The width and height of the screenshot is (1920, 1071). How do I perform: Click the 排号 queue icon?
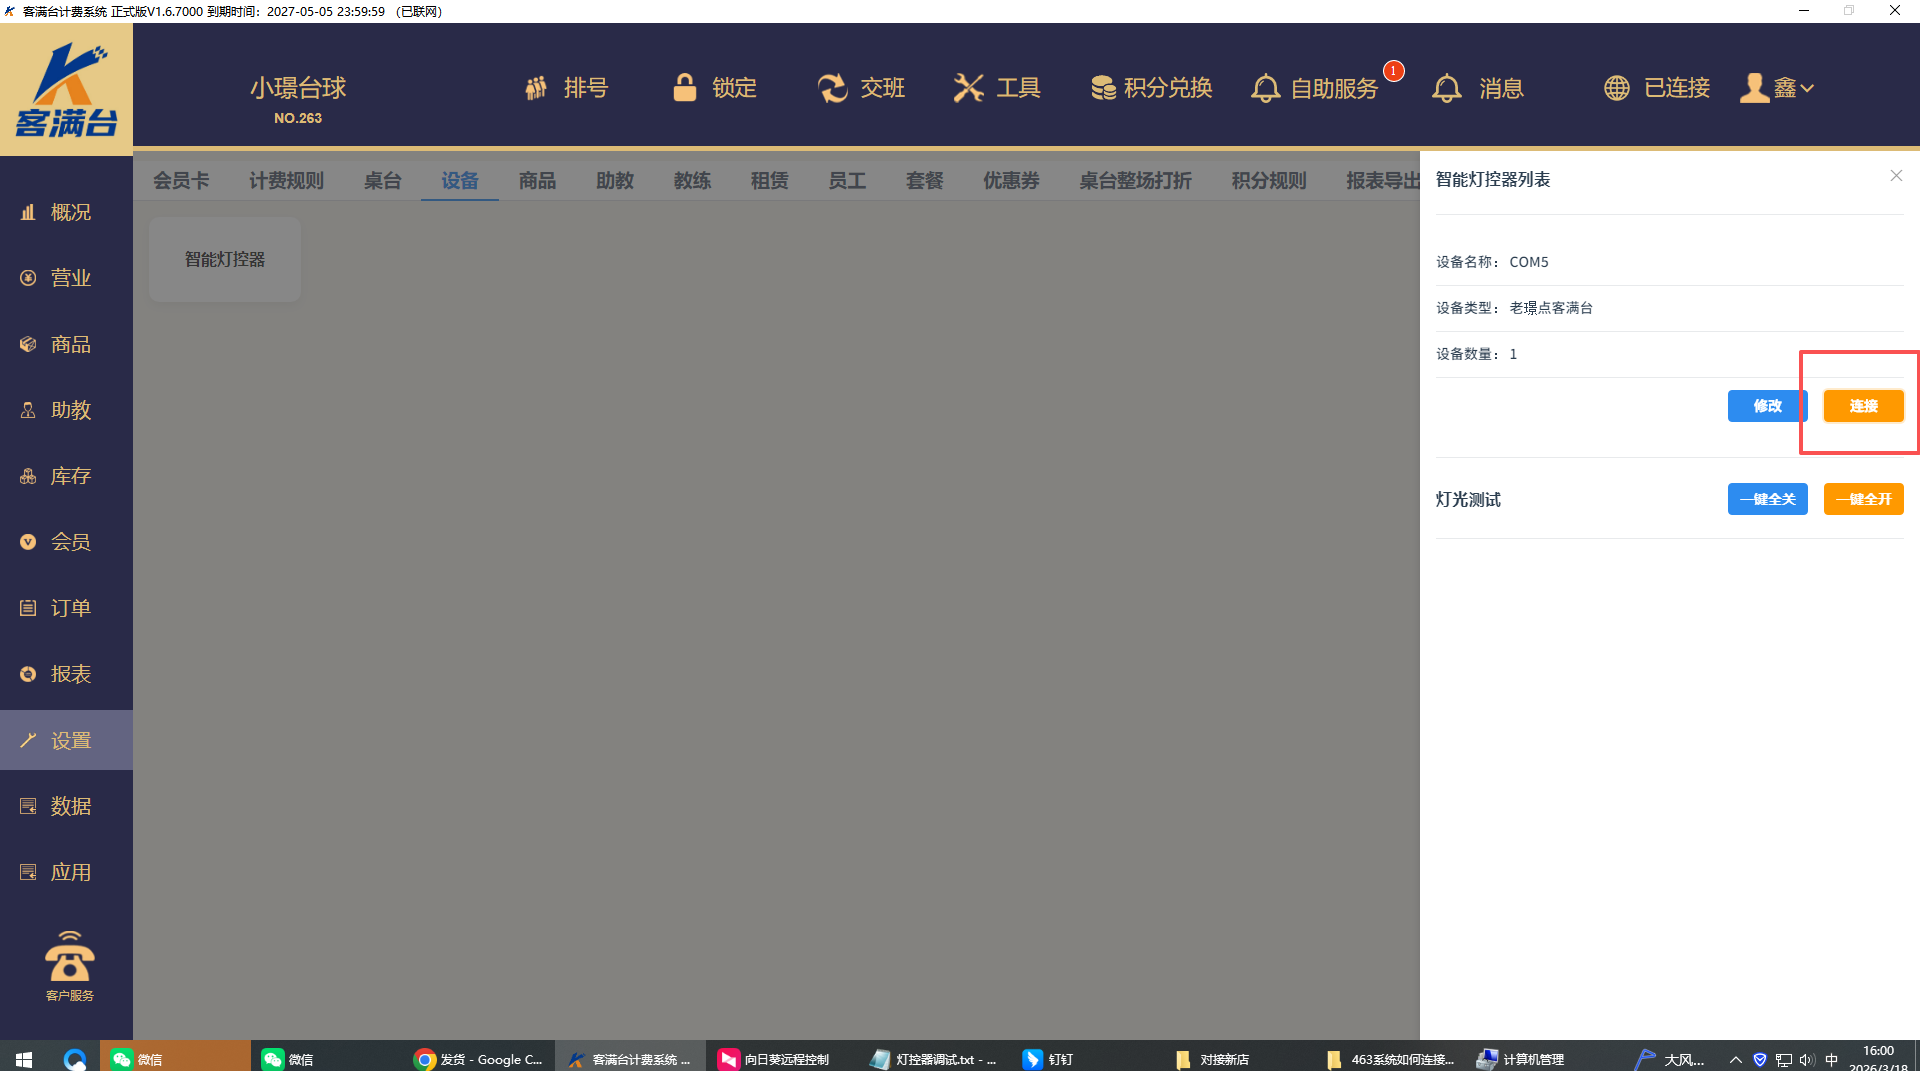tap(536, 88)
